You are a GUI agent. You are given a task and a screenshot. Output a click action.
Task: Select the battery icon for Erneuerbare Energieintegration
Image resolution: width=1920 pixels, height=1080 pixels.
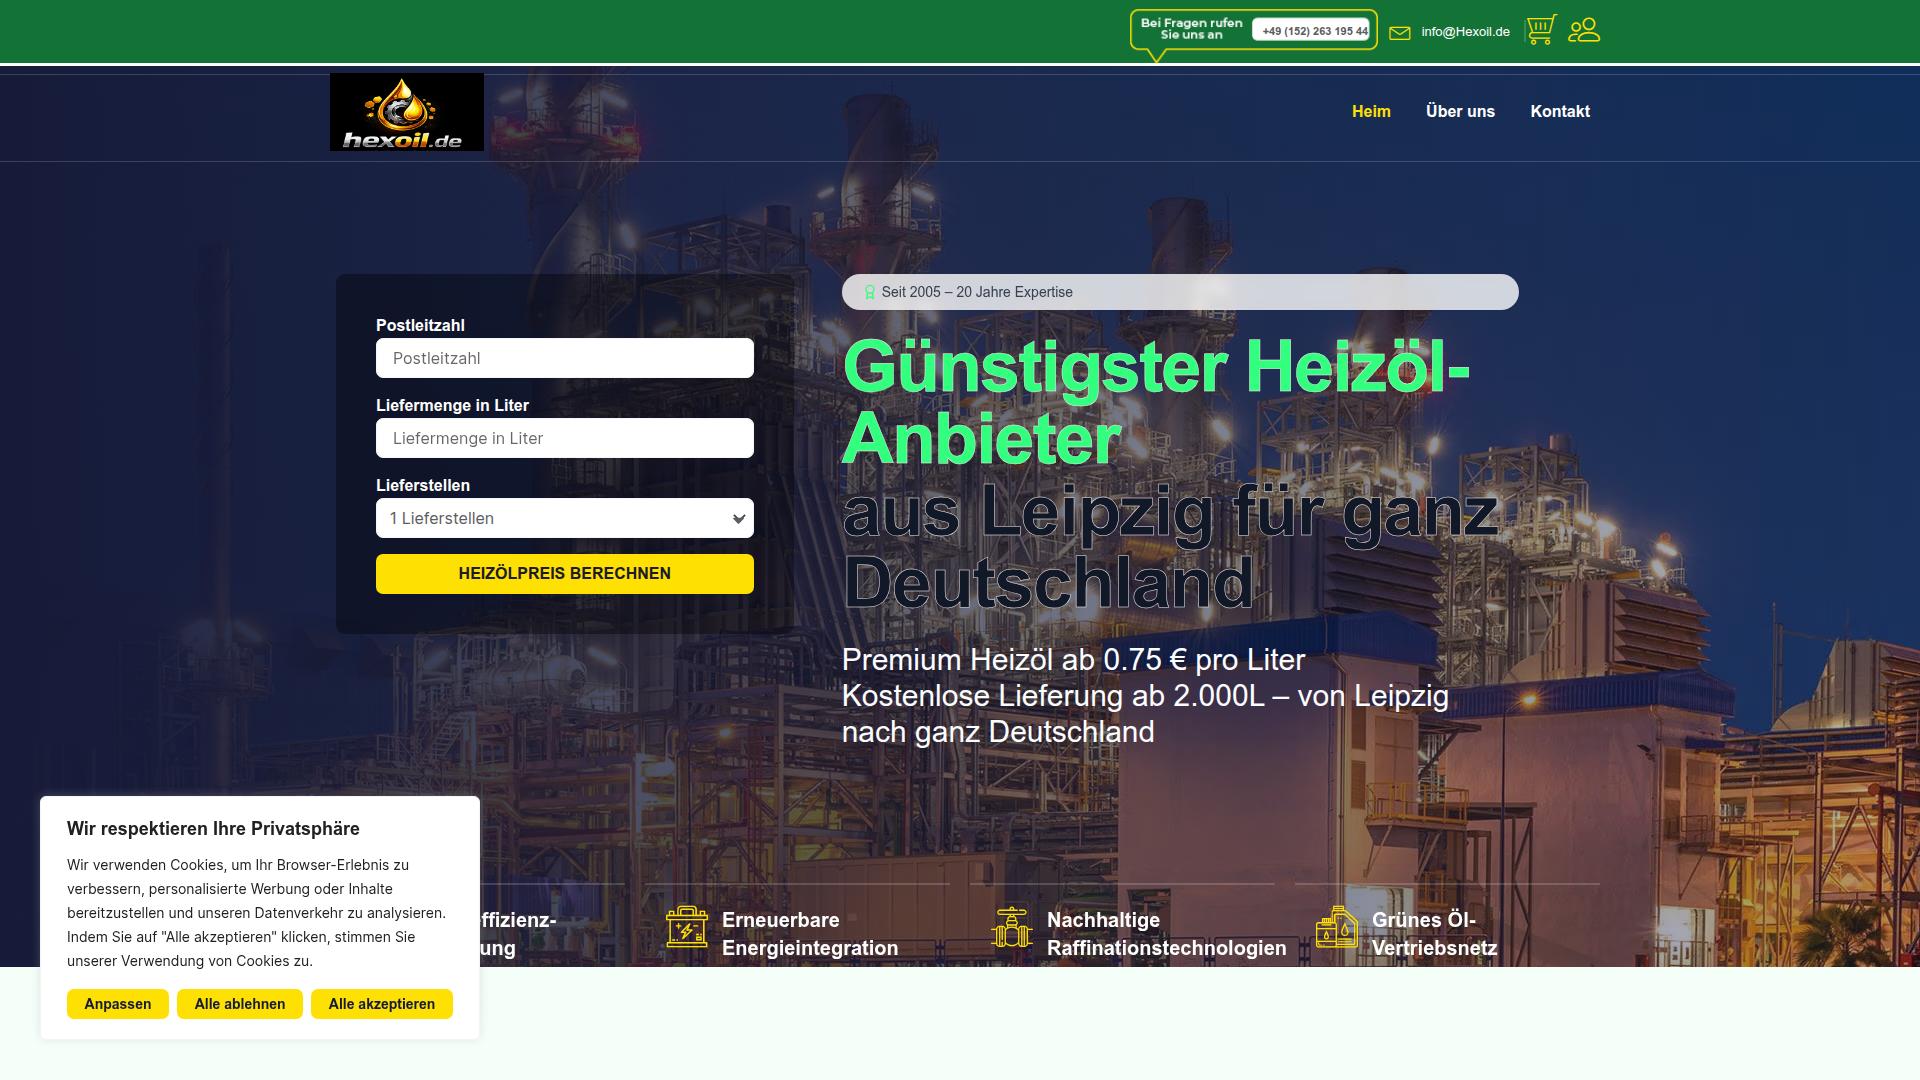point(686,930)
